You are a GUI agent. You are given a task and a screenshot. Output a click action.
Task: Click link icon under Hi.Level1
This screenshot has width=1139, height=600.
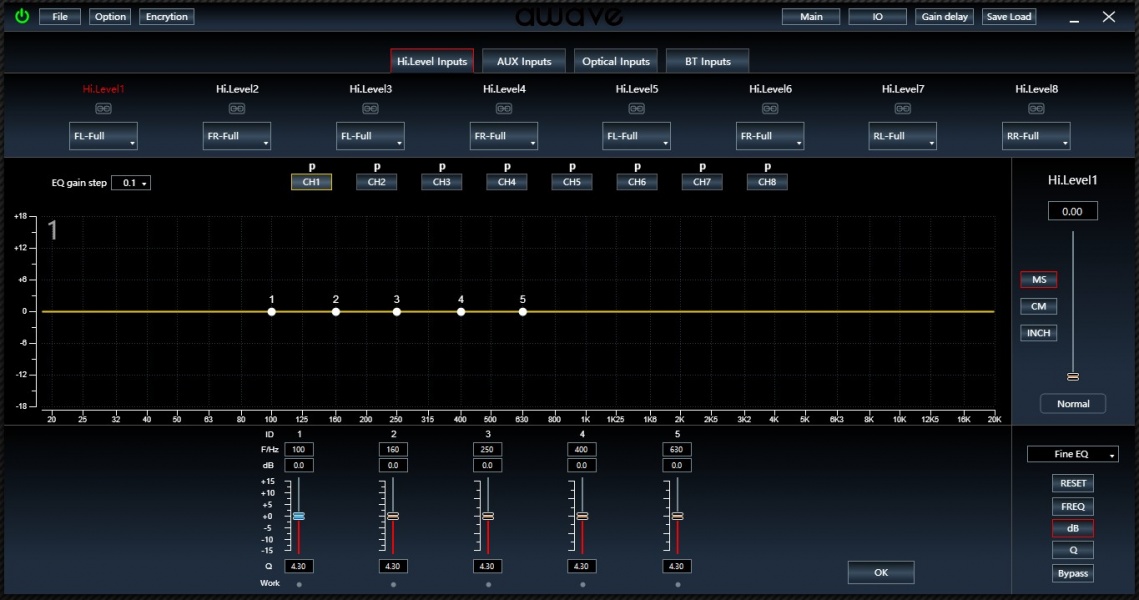point(103,109)
